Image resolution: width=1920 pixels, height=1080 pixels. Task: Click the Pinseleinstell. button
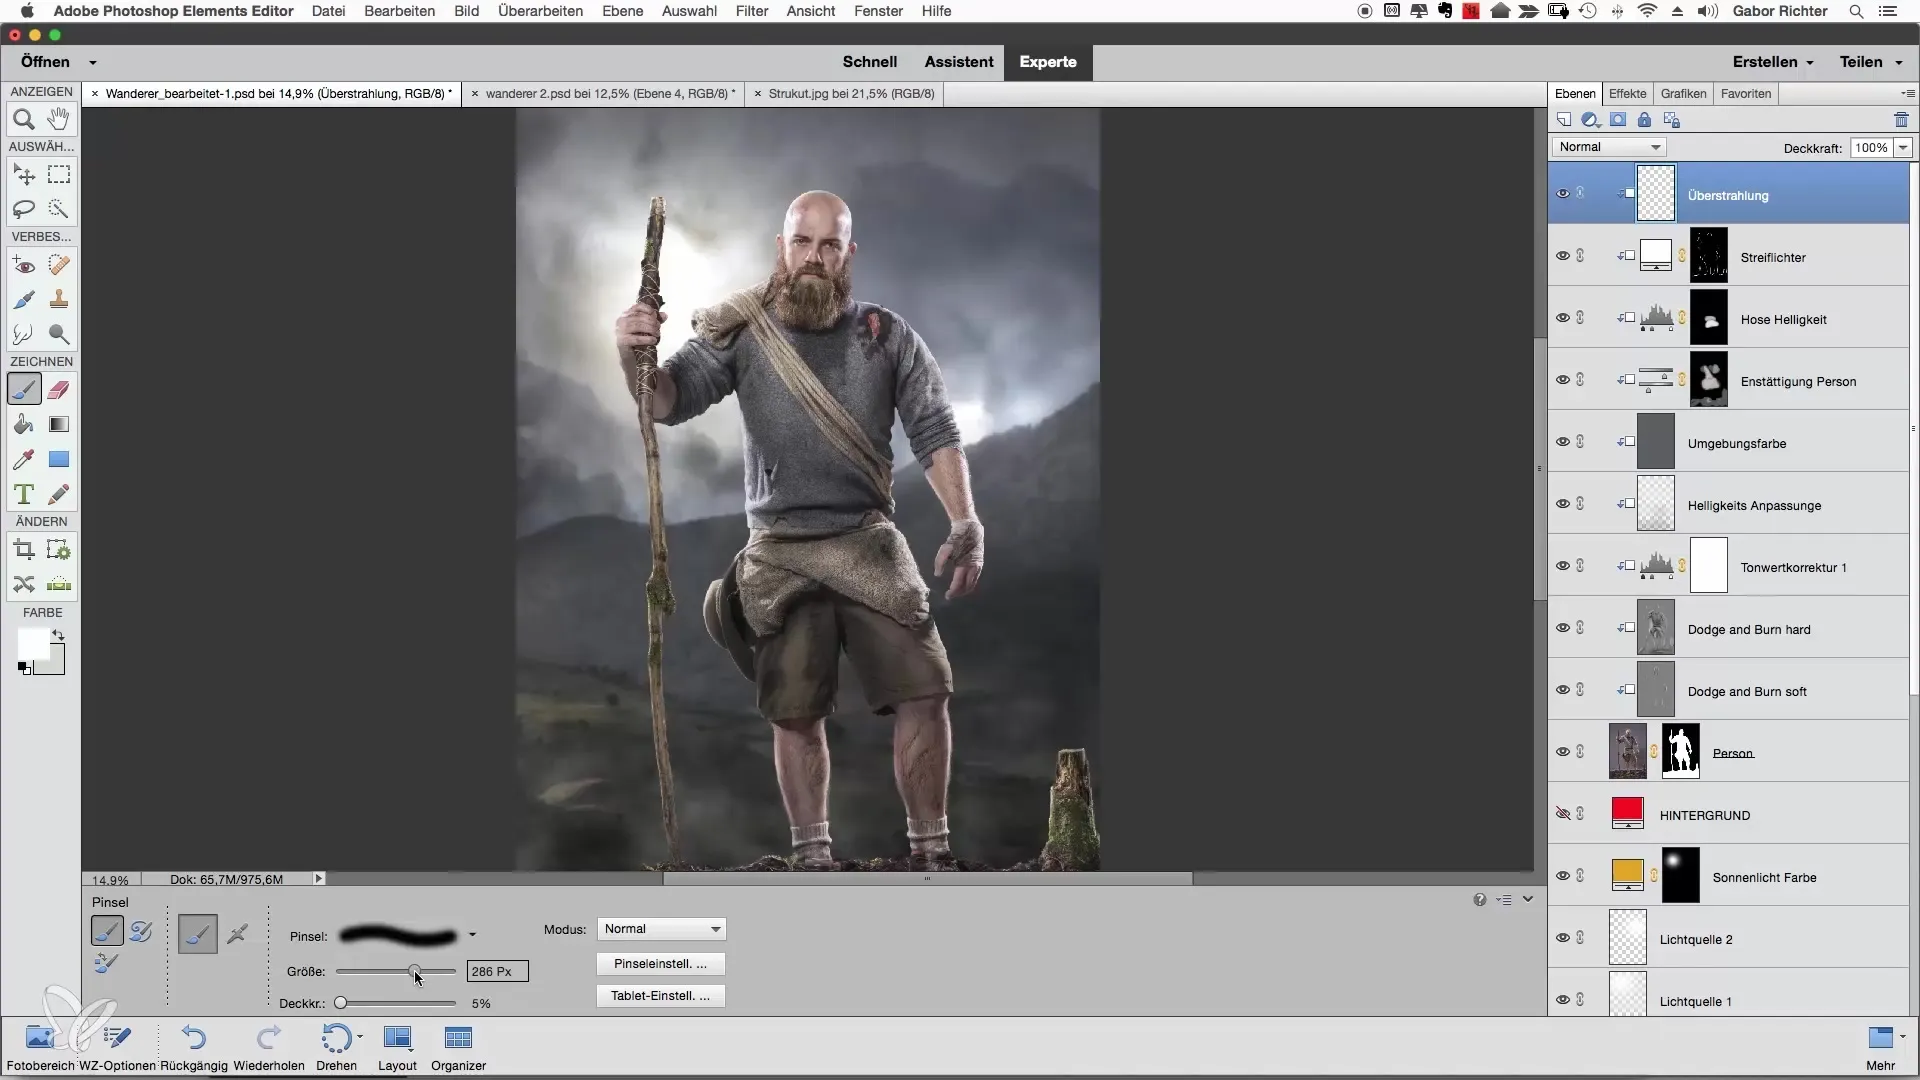(x=660, y=964)
